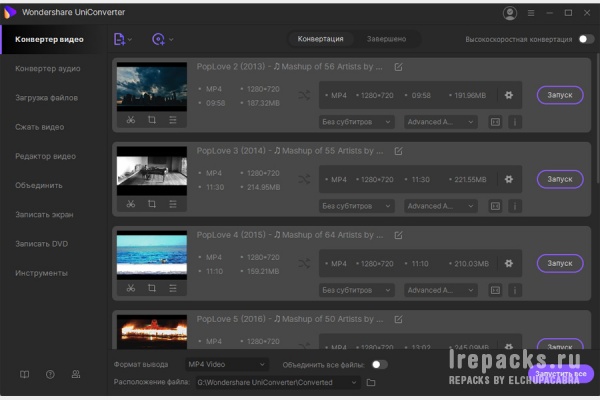Click Запуск button for PopLove 2
The height and width of the screenshot is (400, 600).
pyautogui.click(x=560, y=95)
